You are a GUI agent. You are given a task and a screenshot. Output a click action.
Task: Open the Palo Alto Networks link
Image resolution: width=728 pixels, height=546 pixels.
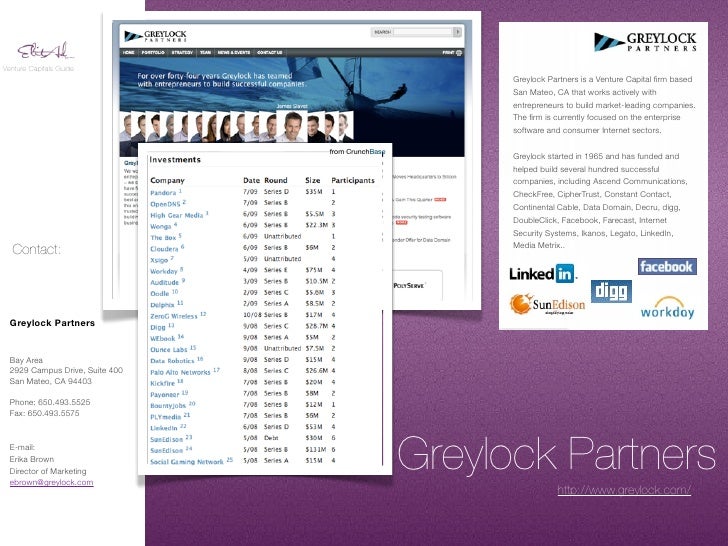(180, 372)
